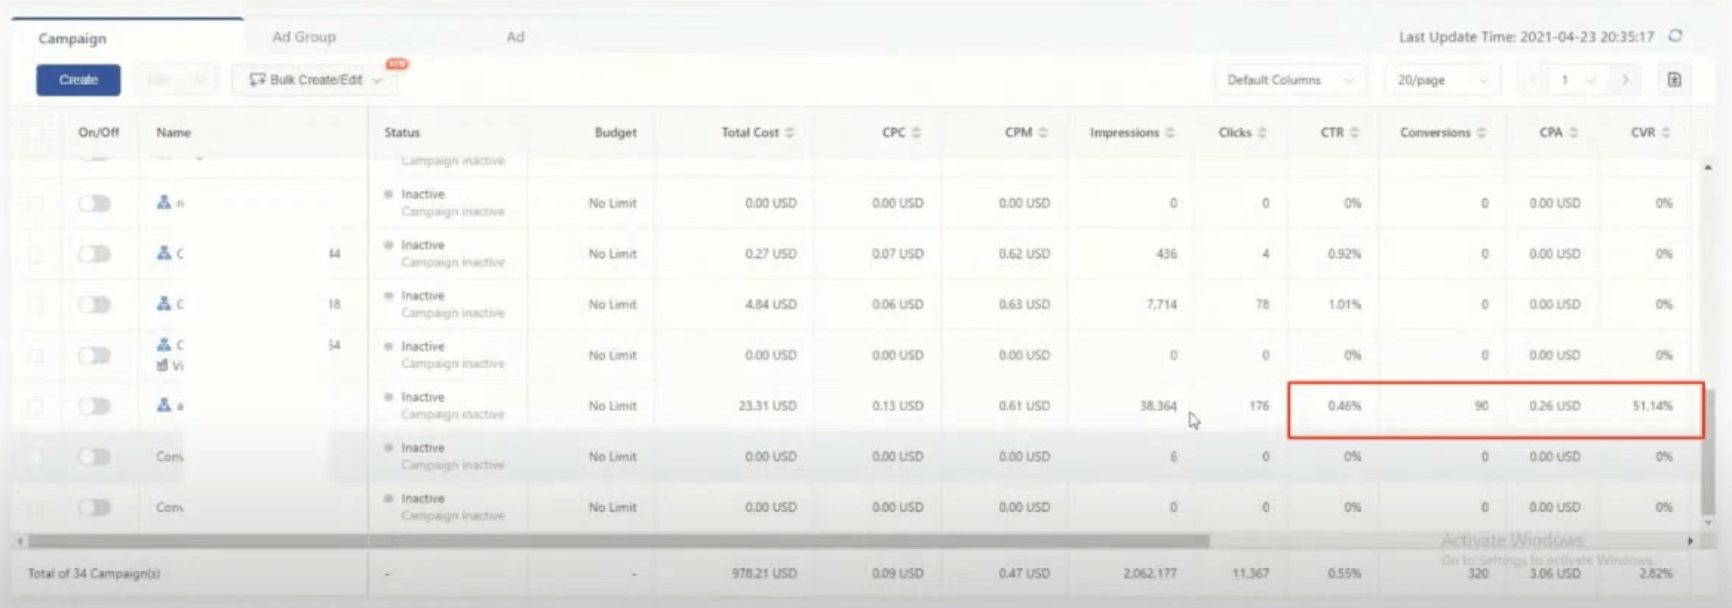Click the Name column header
This screenshot has width=1732, height=608.
coord(173,132)
